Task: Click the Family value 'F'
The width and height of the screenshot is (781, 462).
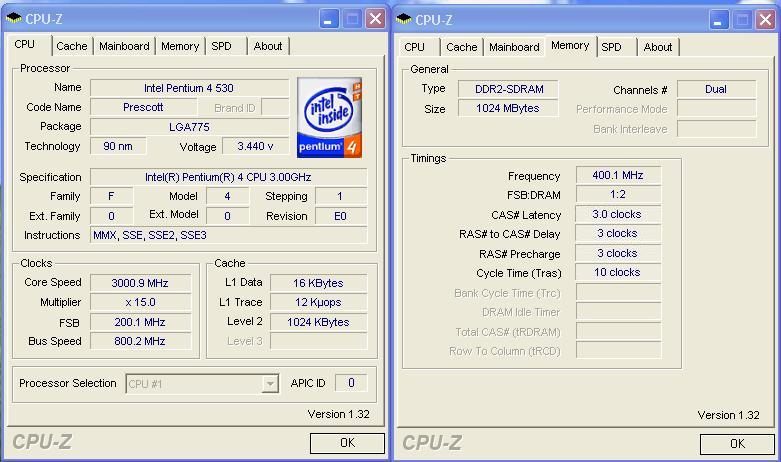Action: click(x=111, y=196)
